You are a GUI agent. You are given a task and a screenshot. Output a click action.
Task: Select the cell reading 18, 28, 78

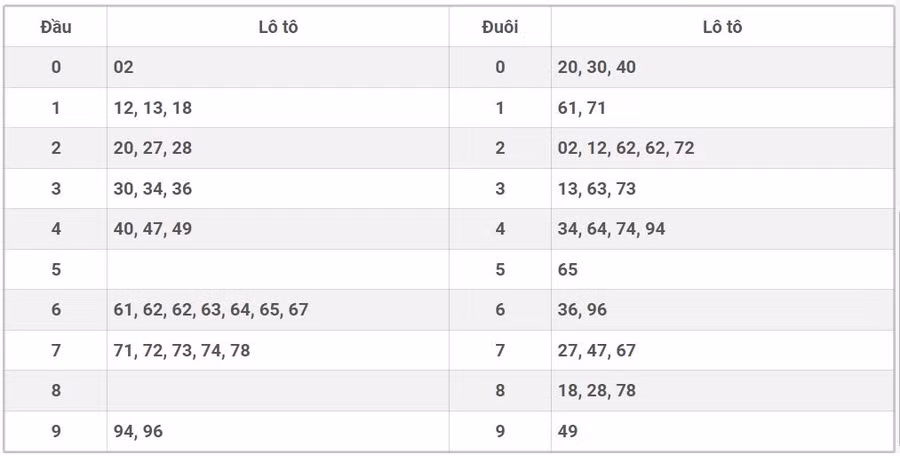point(597,390)
